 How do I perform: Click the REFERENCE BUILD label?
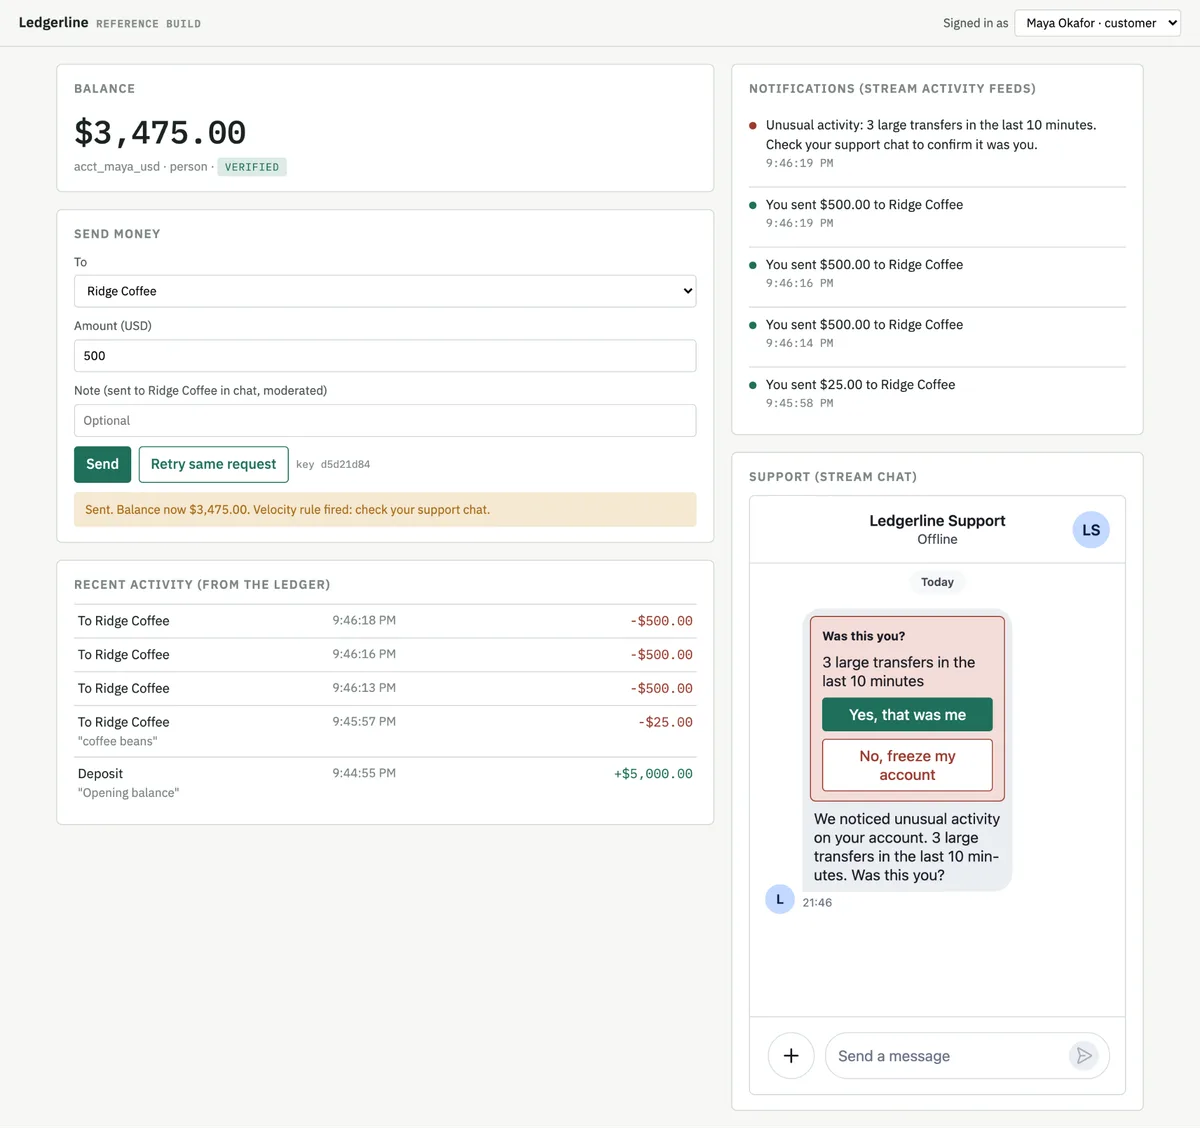[x=148, y=24]
